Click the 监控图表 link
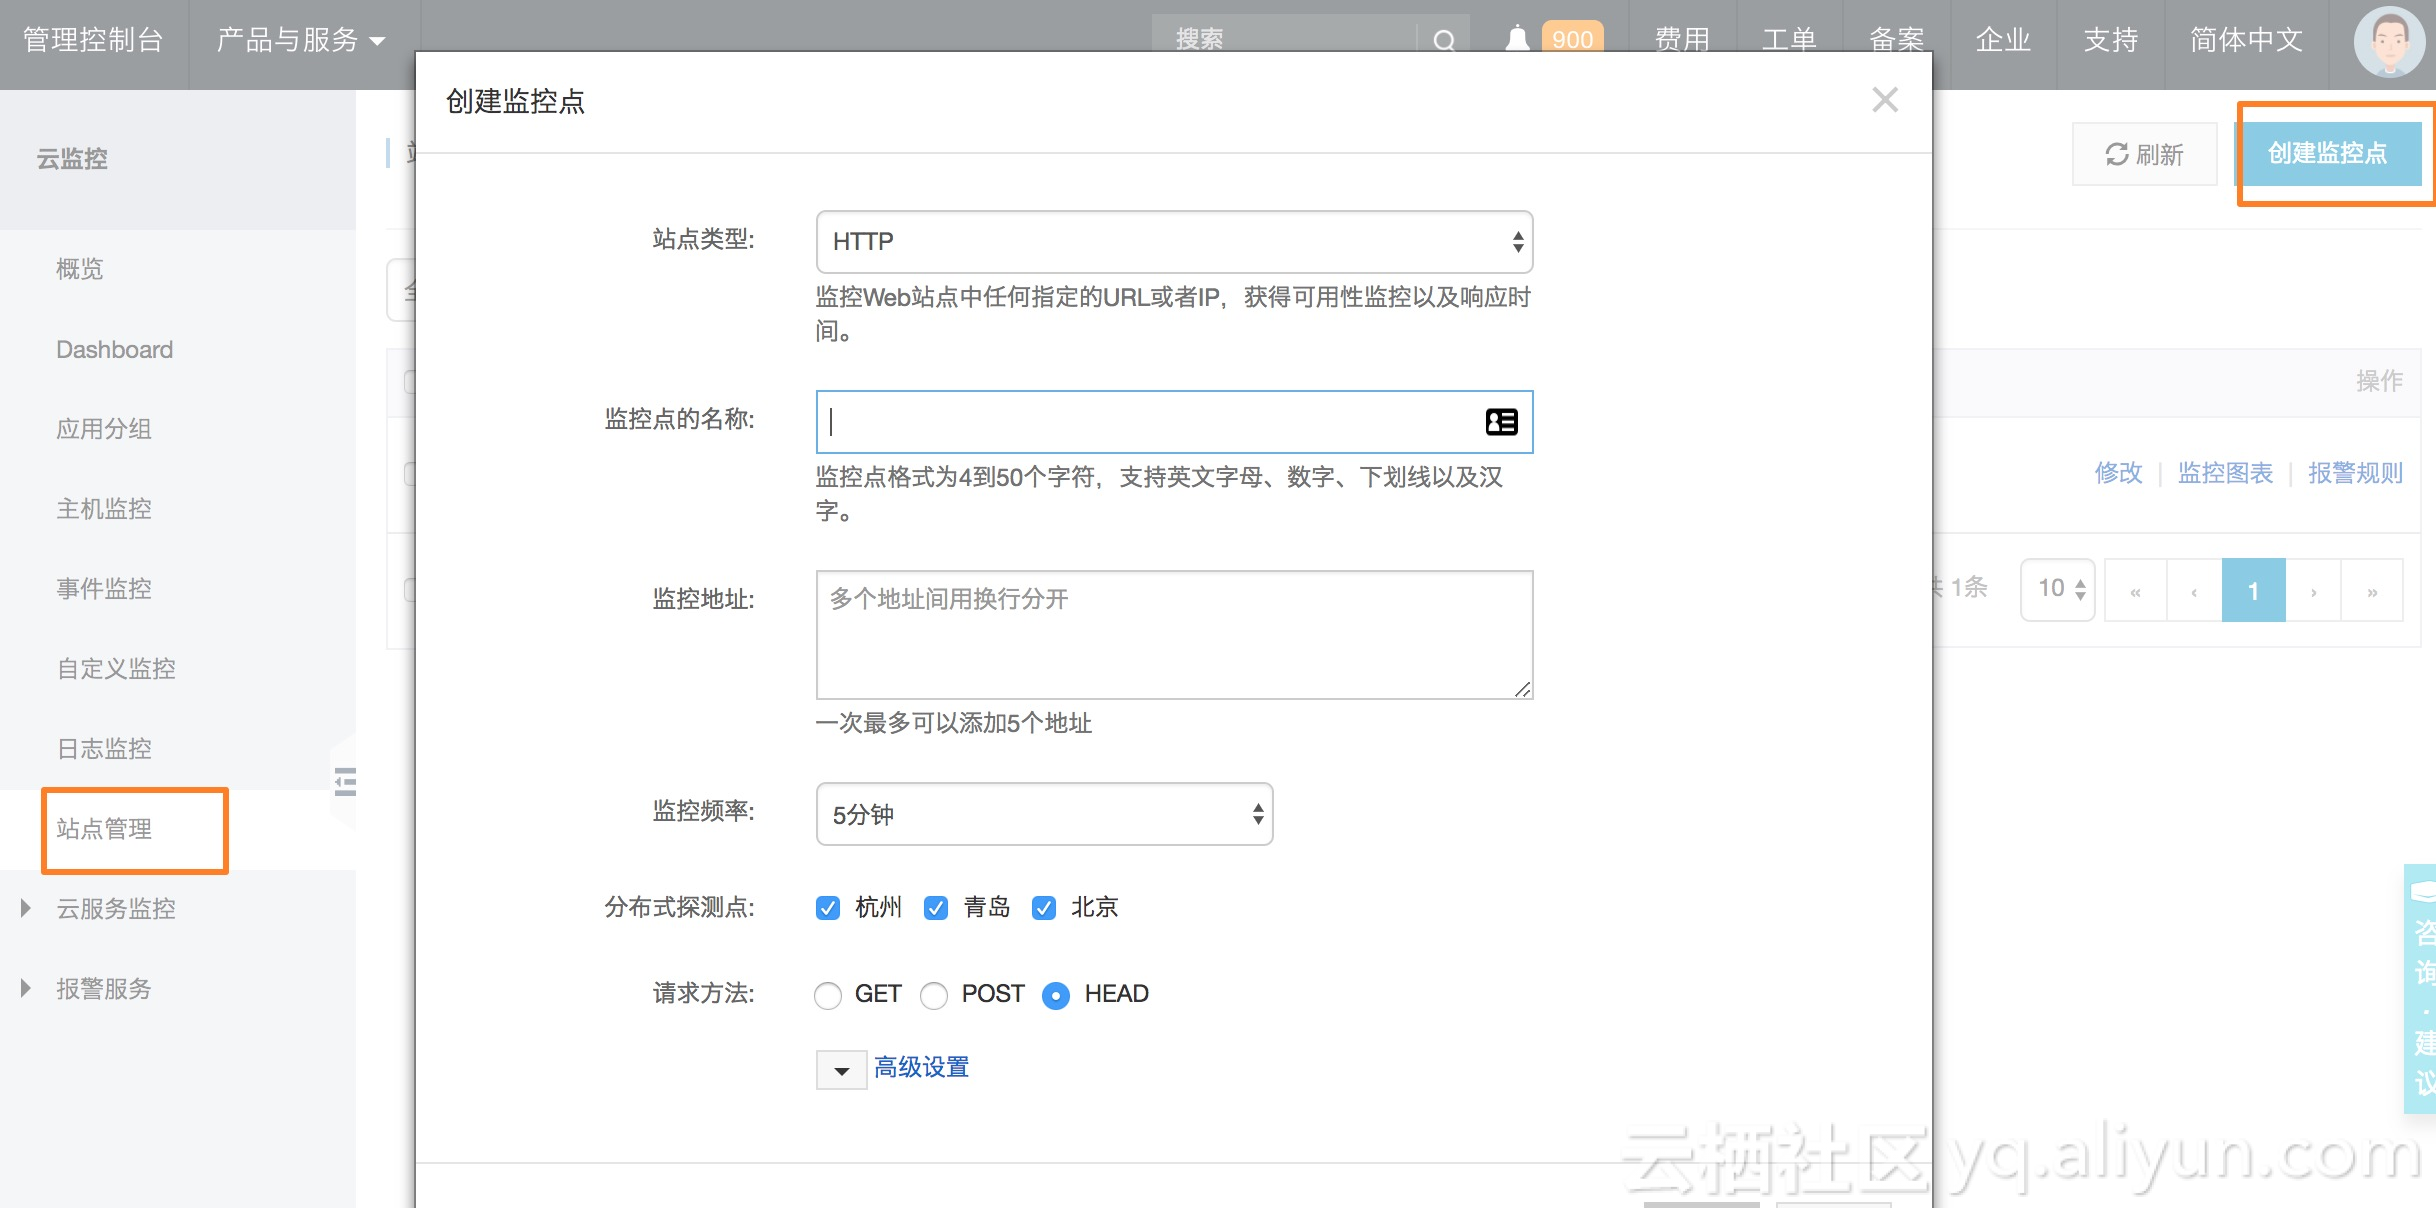The width and height of the screenshot is (2436, 1208). [x=2225, y=473]
